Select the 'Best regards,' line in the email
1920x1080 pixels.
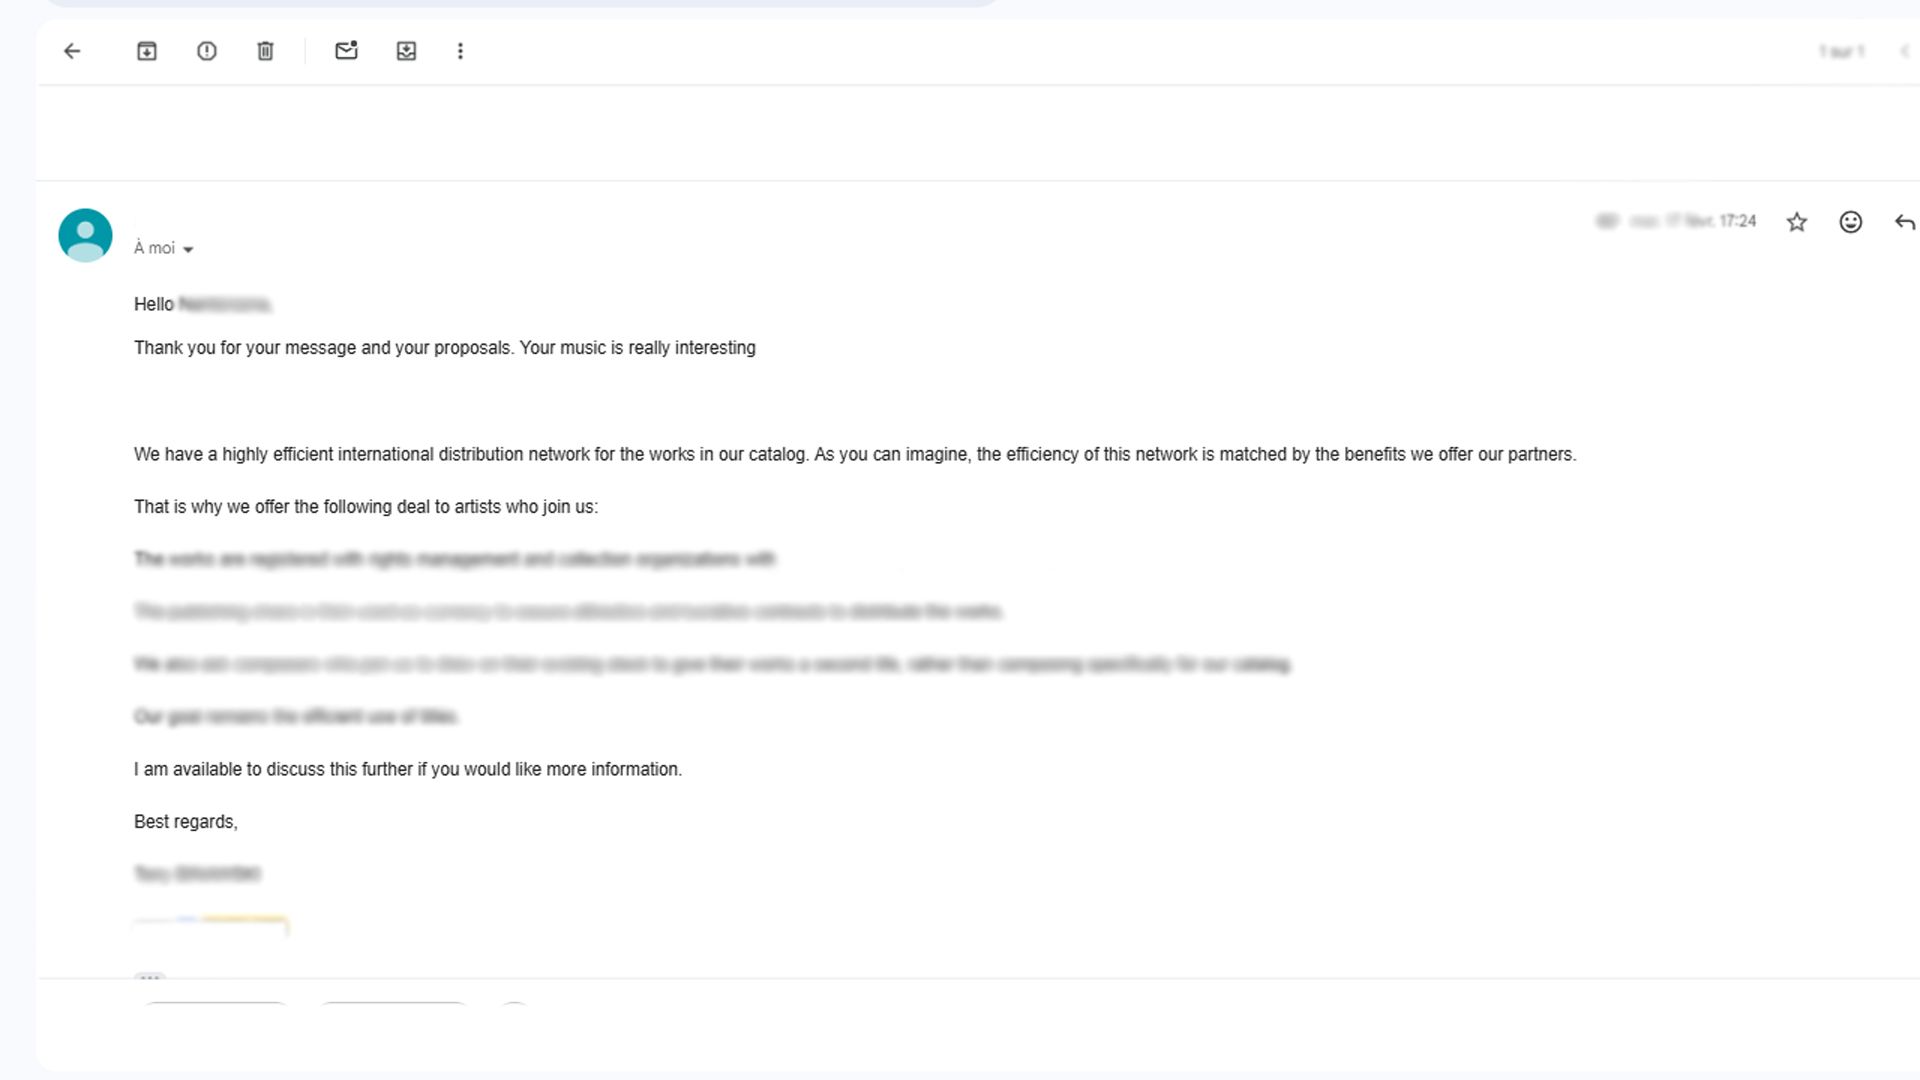(186, 822)
